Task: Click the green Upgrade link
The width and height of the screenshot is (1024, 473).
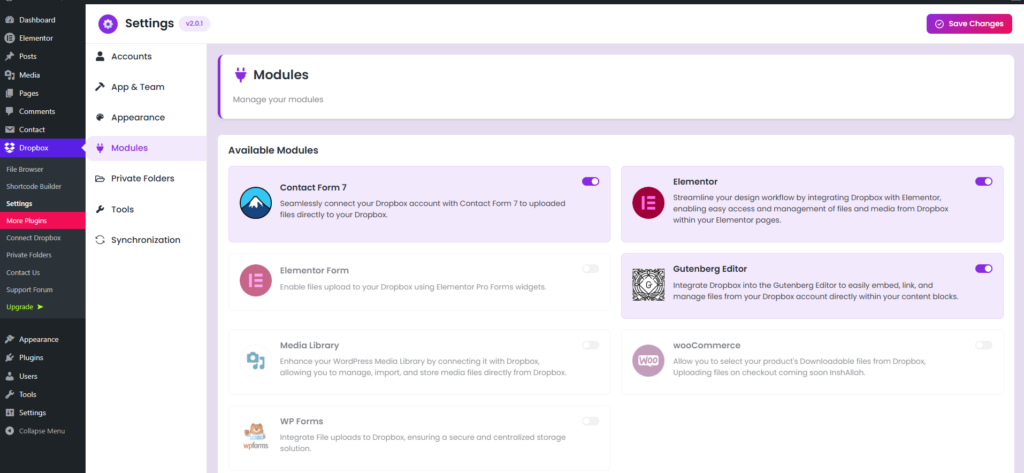Action: click(25, 306)
